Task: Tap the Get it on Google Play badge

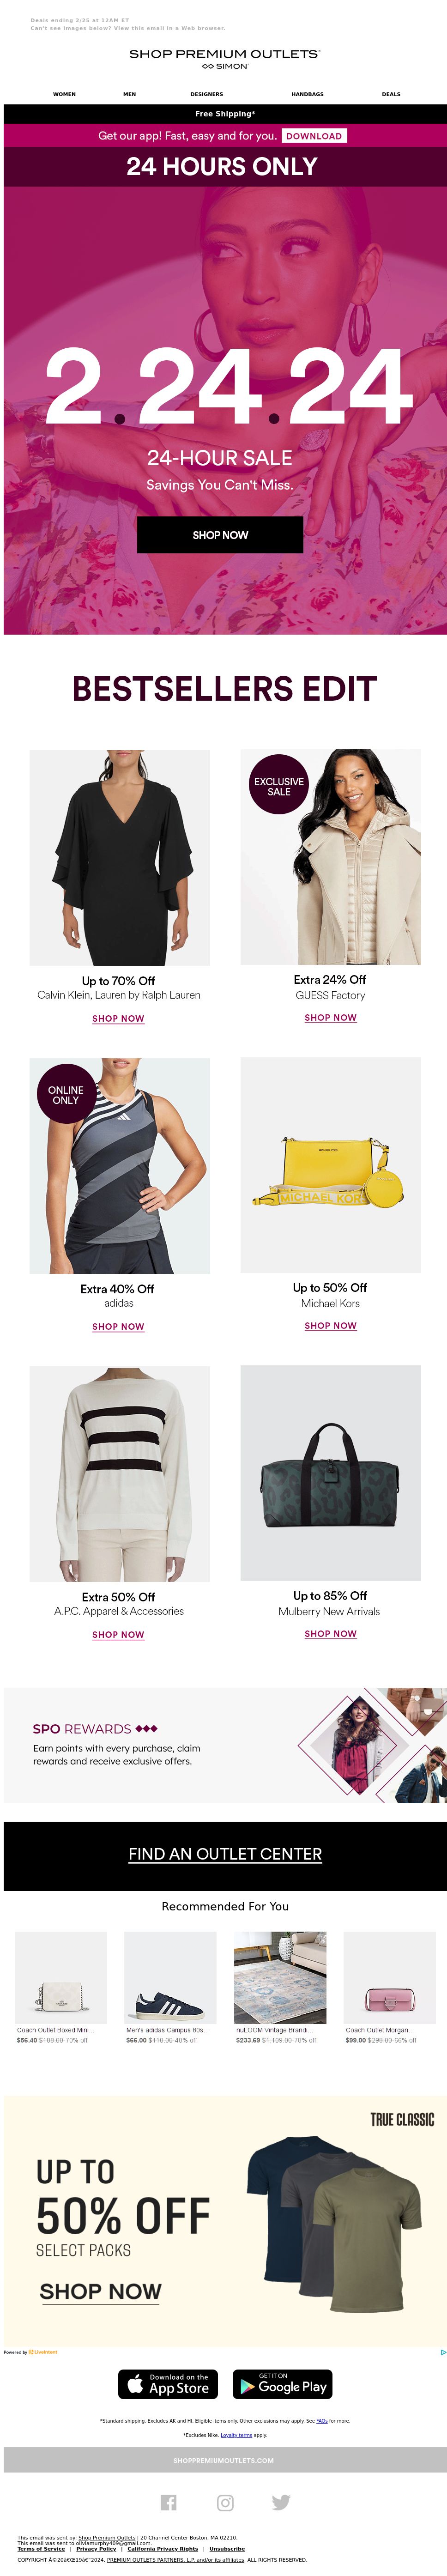Action: click(282, 2383)
